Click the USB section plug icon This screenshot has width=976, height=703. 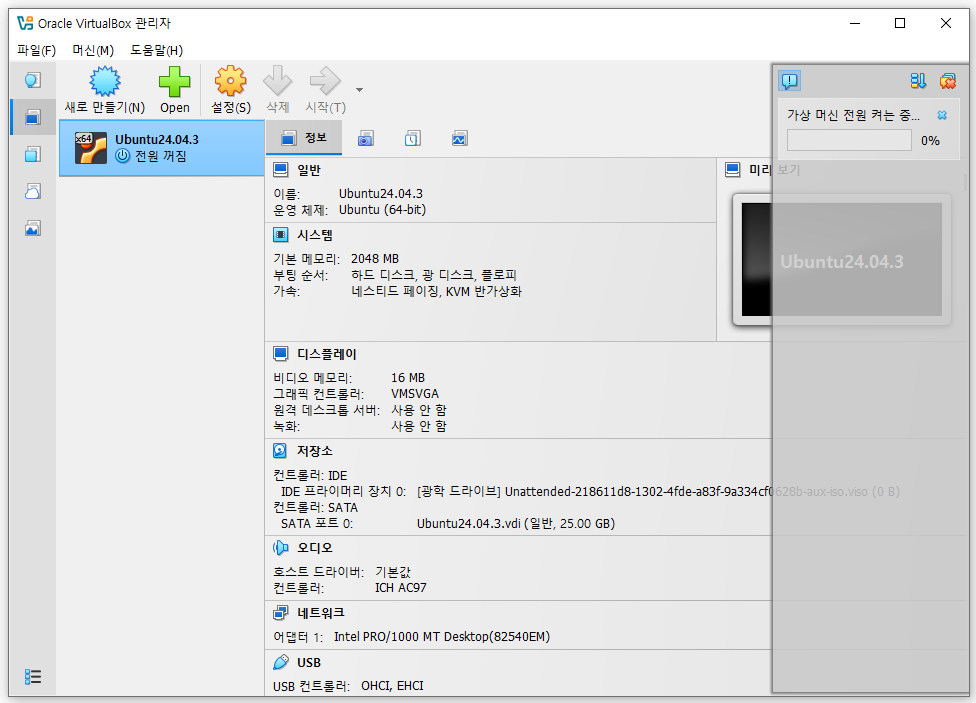(281, 663)
